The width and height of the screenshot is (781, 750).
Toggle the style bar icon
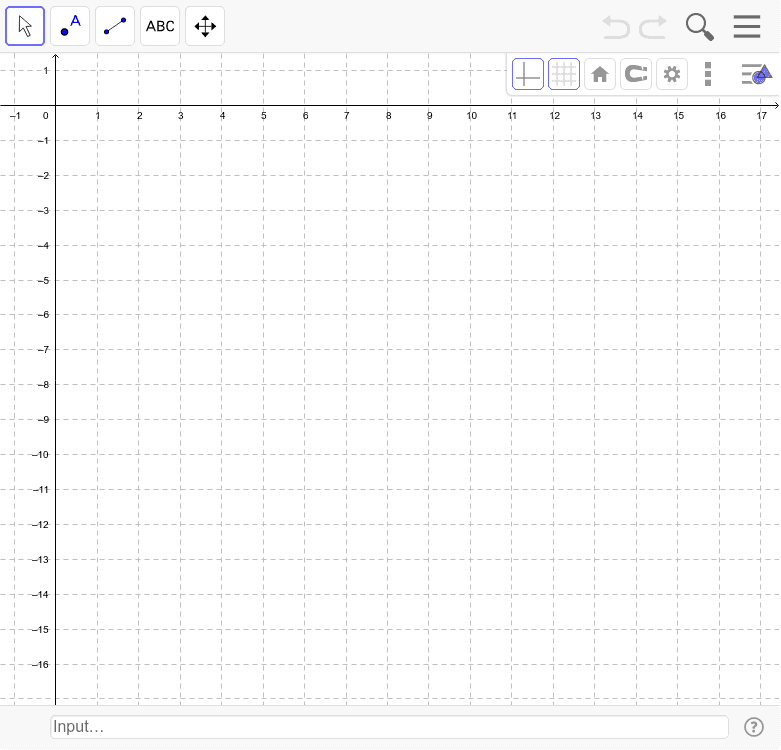[x=757, y=74]
